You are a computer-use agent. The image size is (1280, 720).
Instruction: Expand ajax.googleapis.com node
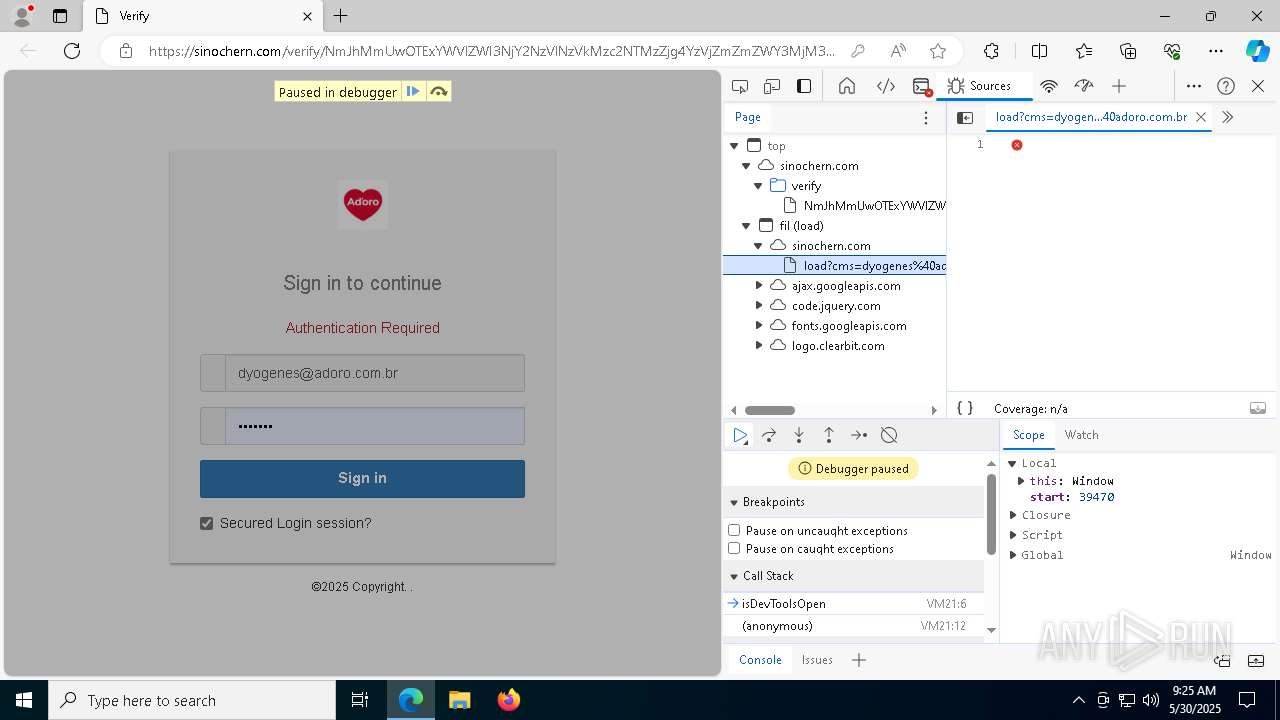pos(759,286)
